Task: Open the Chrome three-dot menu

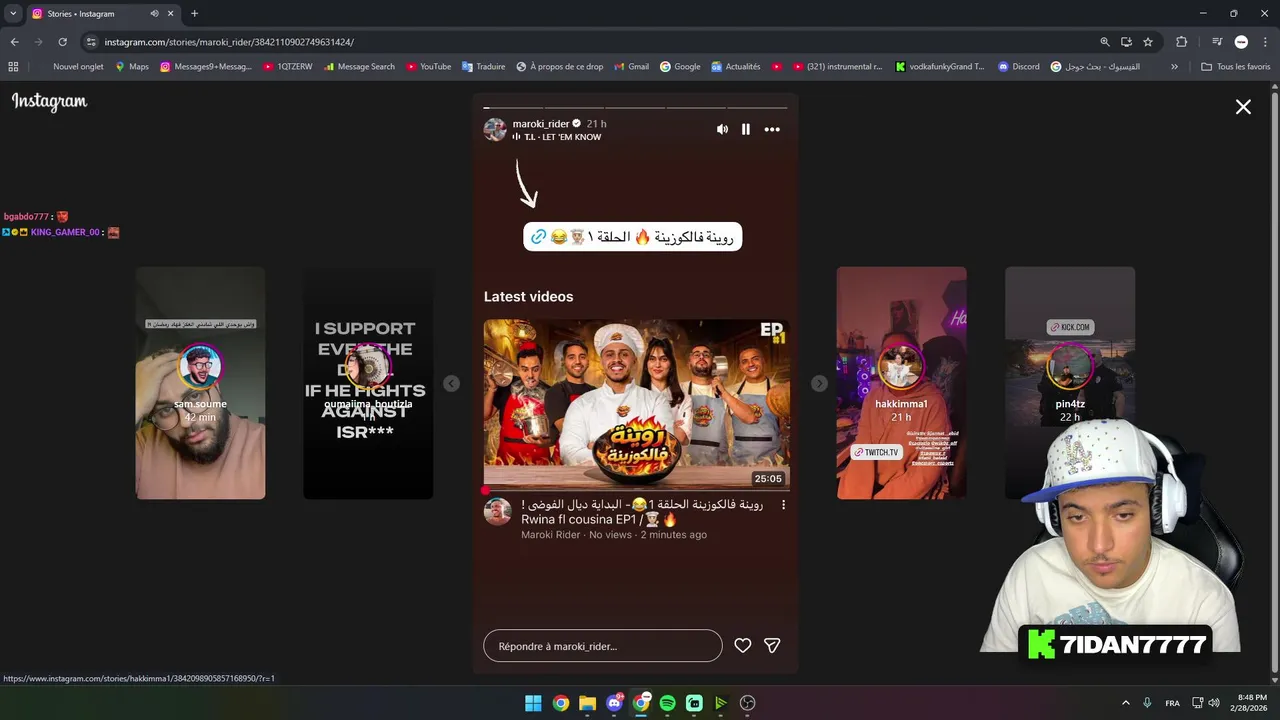Action: (1265, 42)
